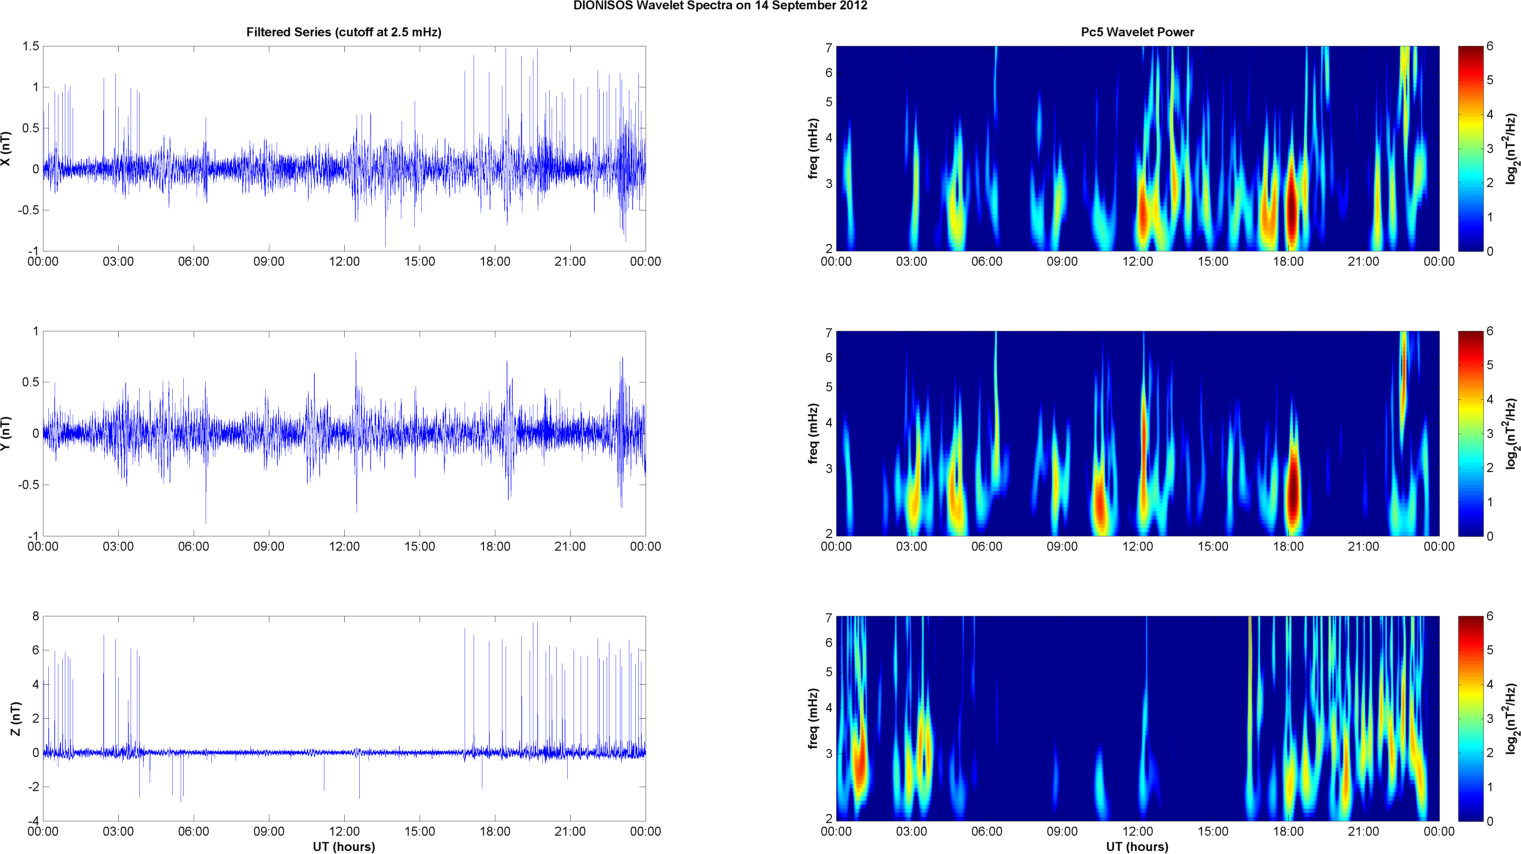The width and height of the screenshot is (1521, 854).
Task: Click the 2 mHz tick of the bottom spectrum
Action: [829, 819]
